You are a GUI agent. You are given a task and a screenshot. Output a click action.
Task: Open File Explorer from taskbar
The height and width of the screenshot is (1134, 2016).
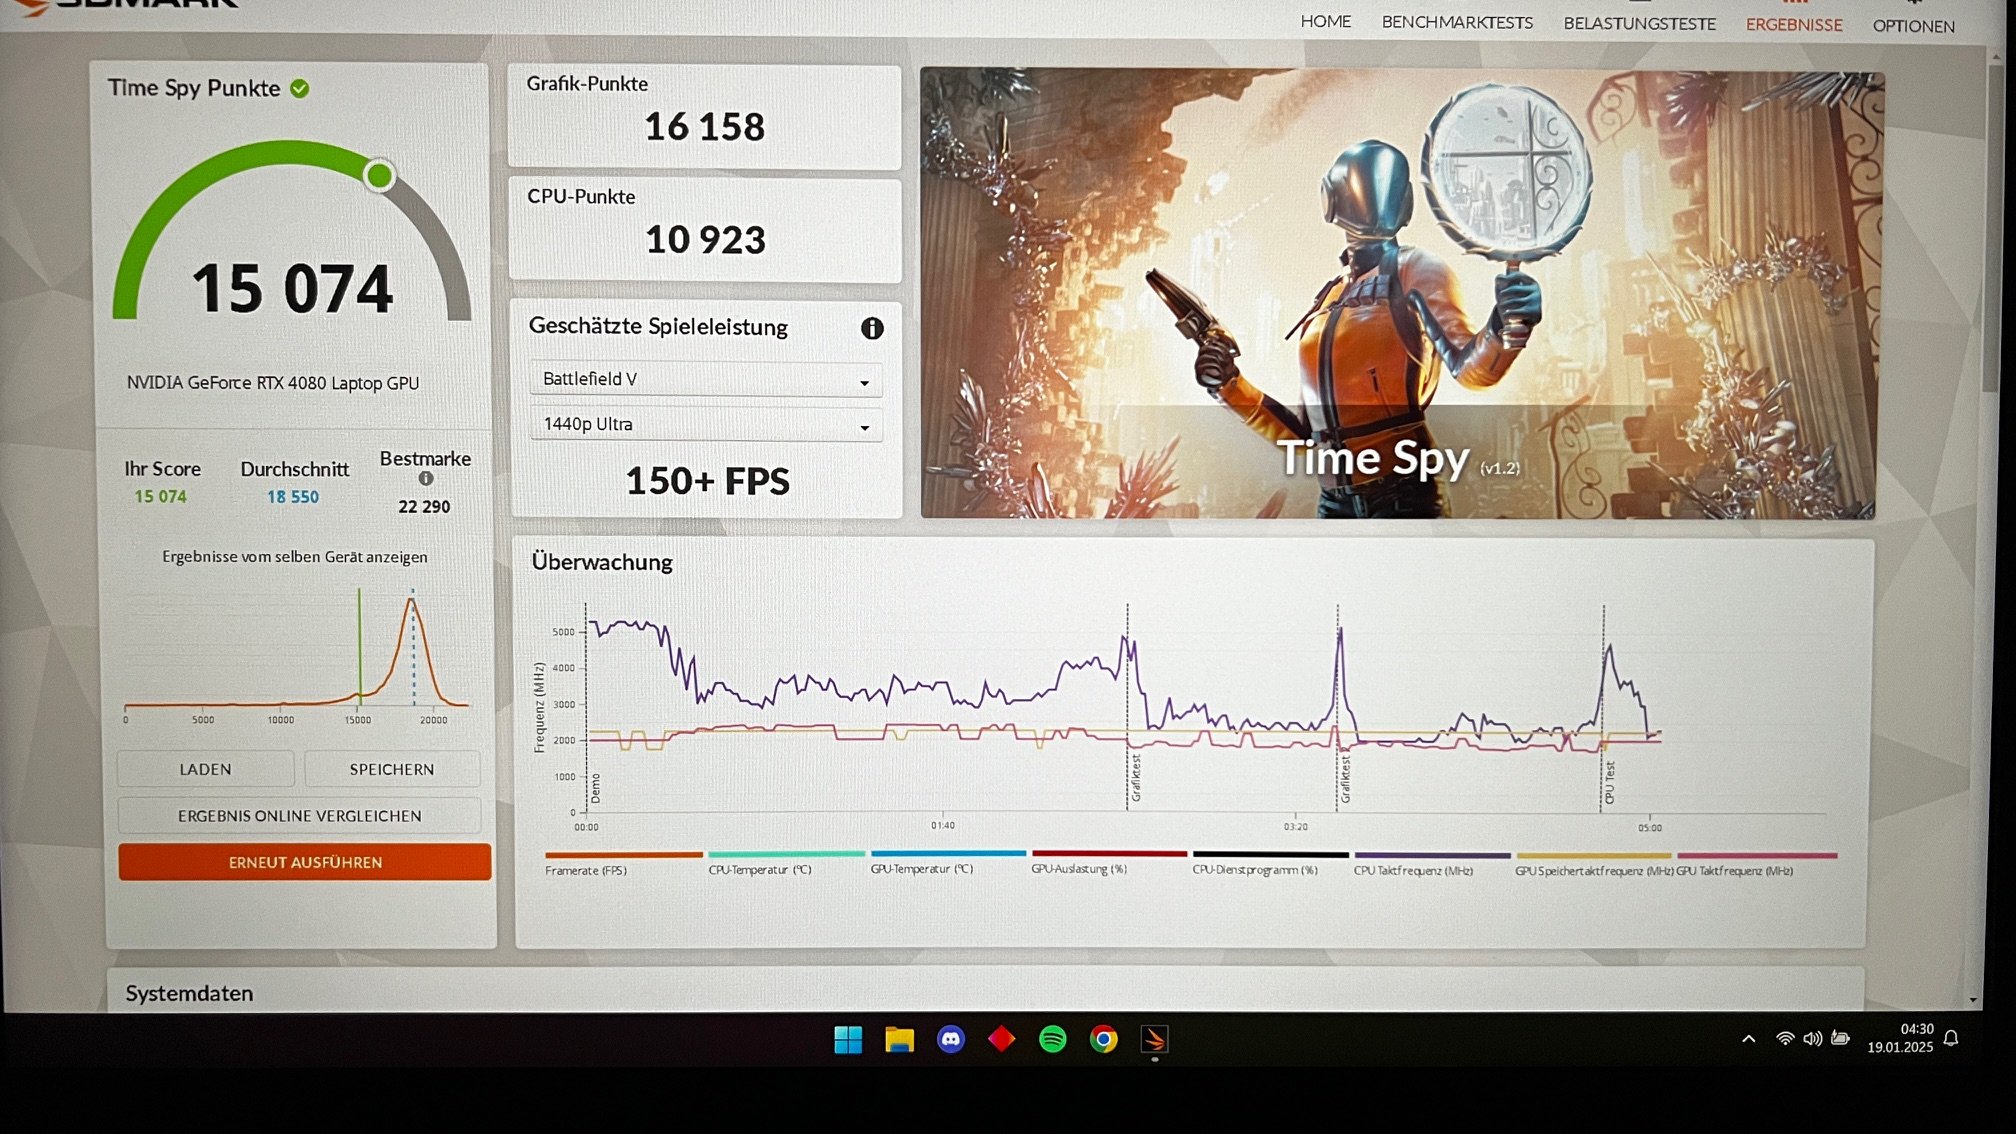click(899, 1040)
